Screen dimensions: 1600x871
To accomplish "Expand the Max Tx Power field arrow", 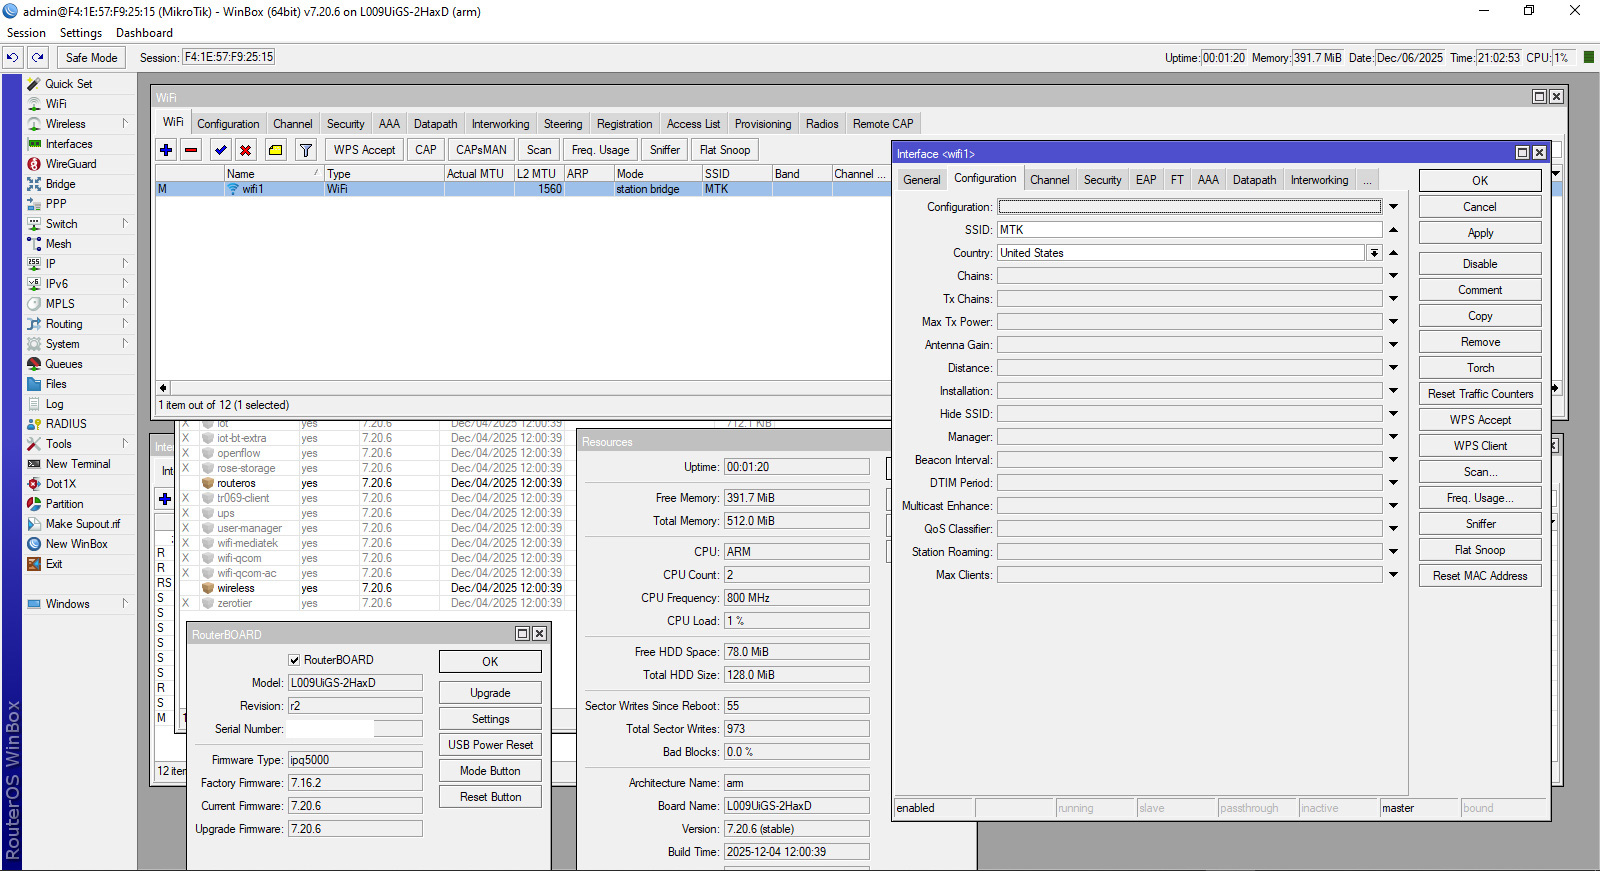I will pos(1393,322).
